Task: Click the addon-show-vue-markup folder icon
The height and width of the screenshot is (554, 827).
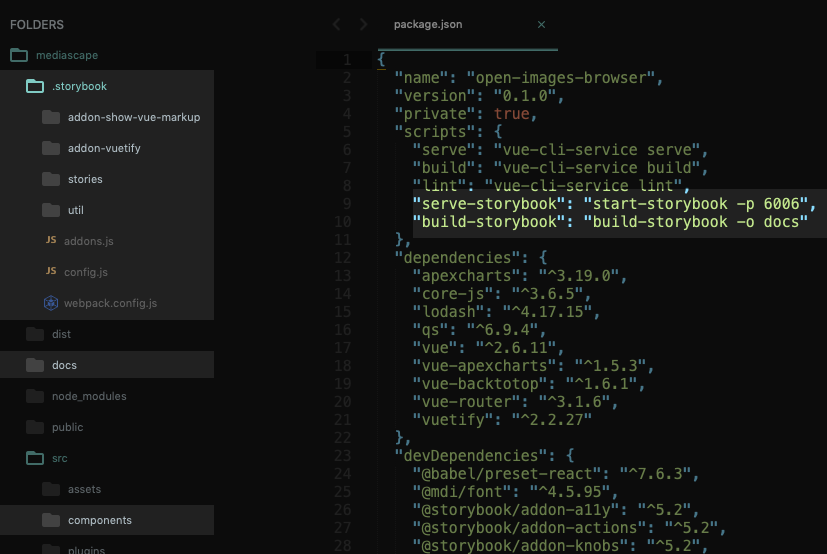Action: coord(51,117)
